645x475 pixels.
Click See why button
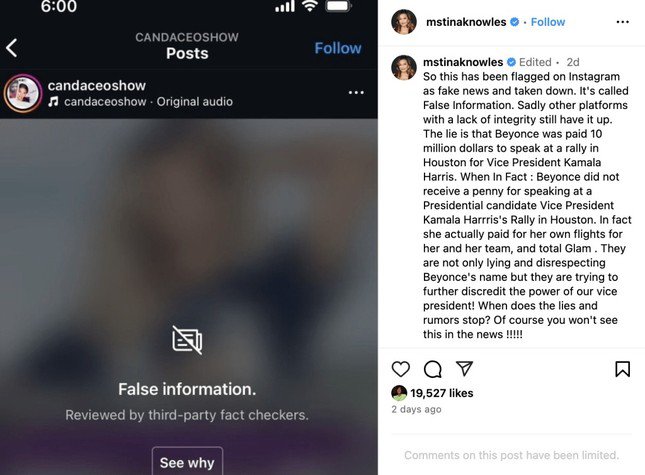pos(187,462)
